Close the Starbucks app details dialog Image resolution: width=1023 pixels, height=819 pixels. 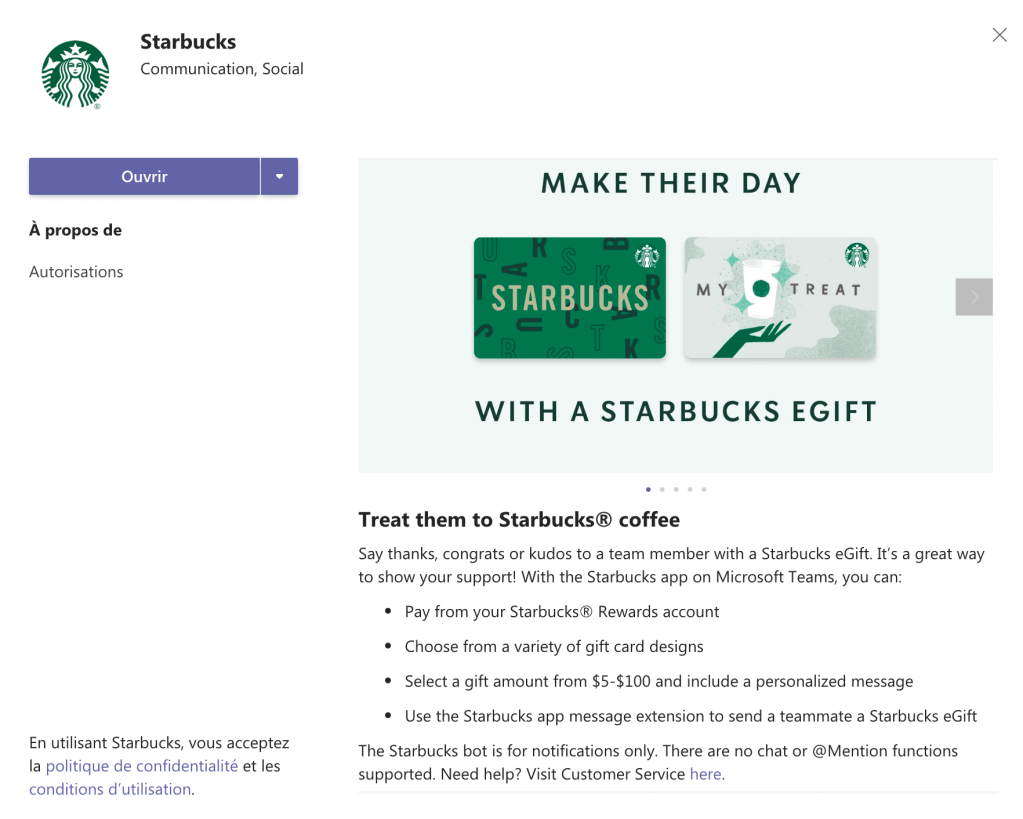999,35
